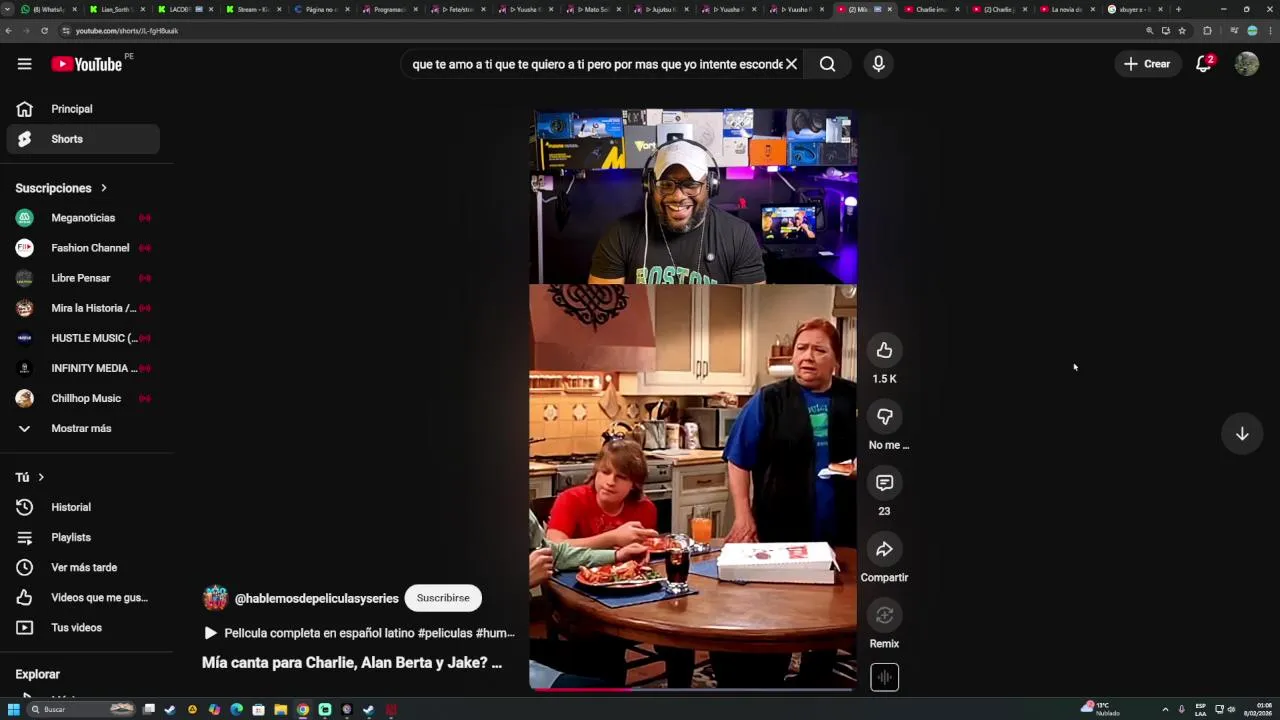Expand the Tú section chevron
This screenshot has width=1280, height=720.
point(41,477)
